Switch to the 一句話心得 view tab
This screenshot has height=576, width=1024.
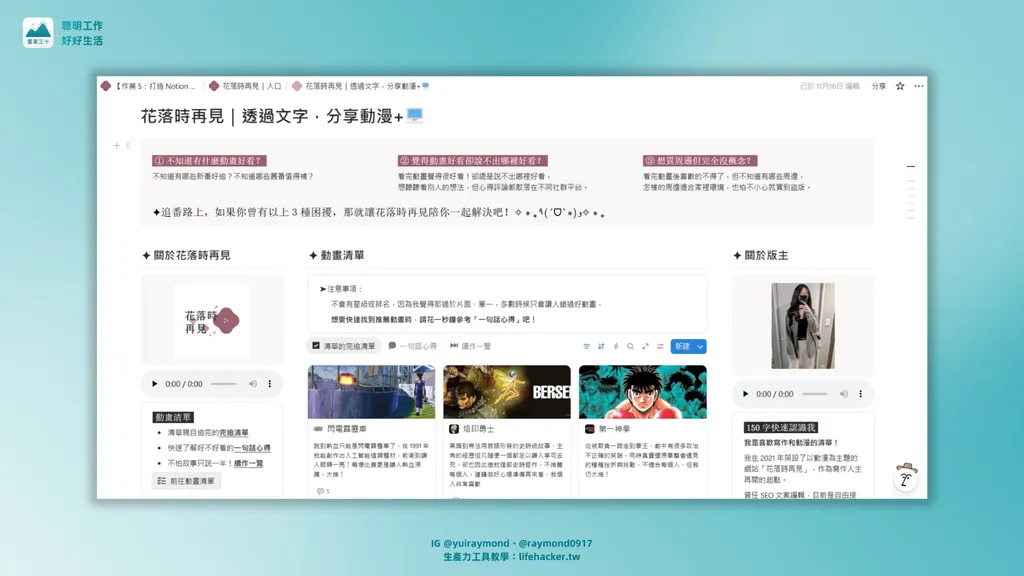point(411,346)
